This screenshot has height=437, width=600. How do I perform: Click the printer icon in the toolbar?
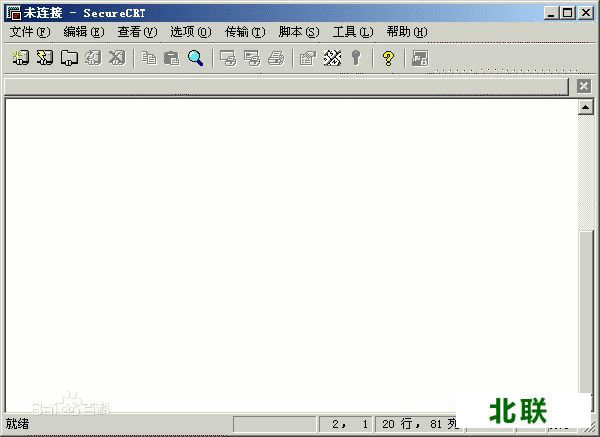(x=276, y=58)
